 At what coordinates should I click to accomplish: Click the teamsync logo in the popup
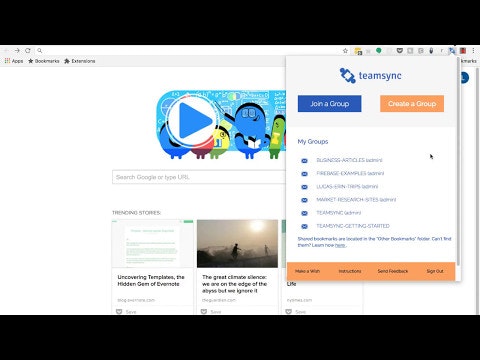click(x=370, y=76)
